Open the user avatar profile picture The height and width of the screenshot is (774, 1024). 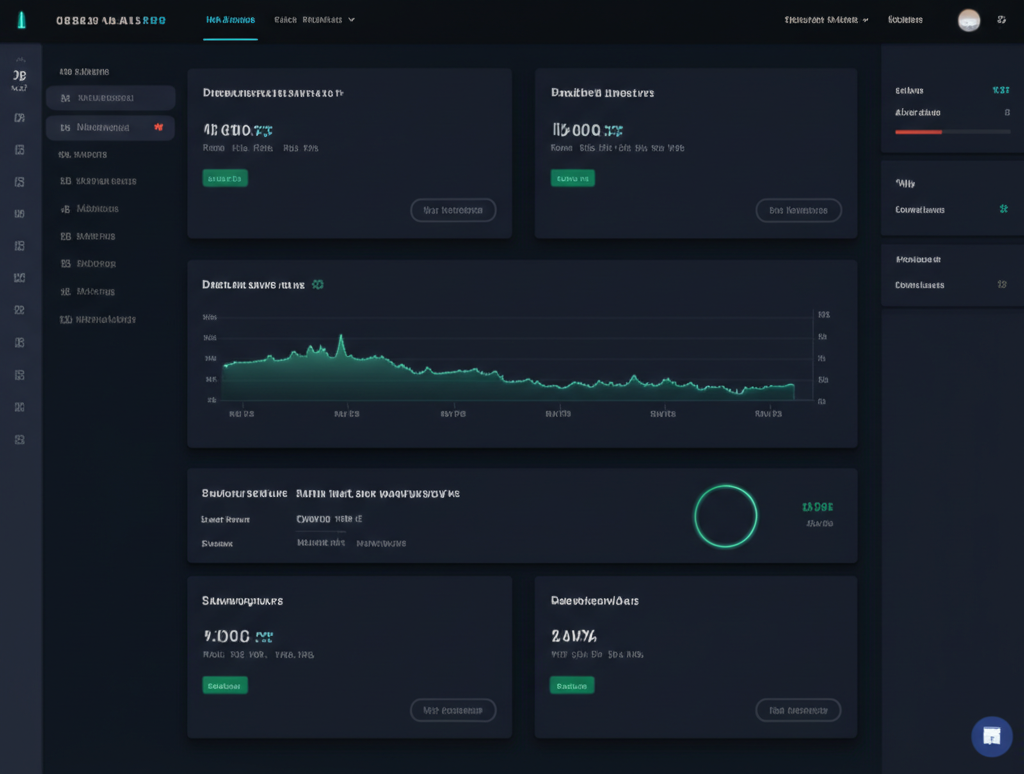[968, 20]
